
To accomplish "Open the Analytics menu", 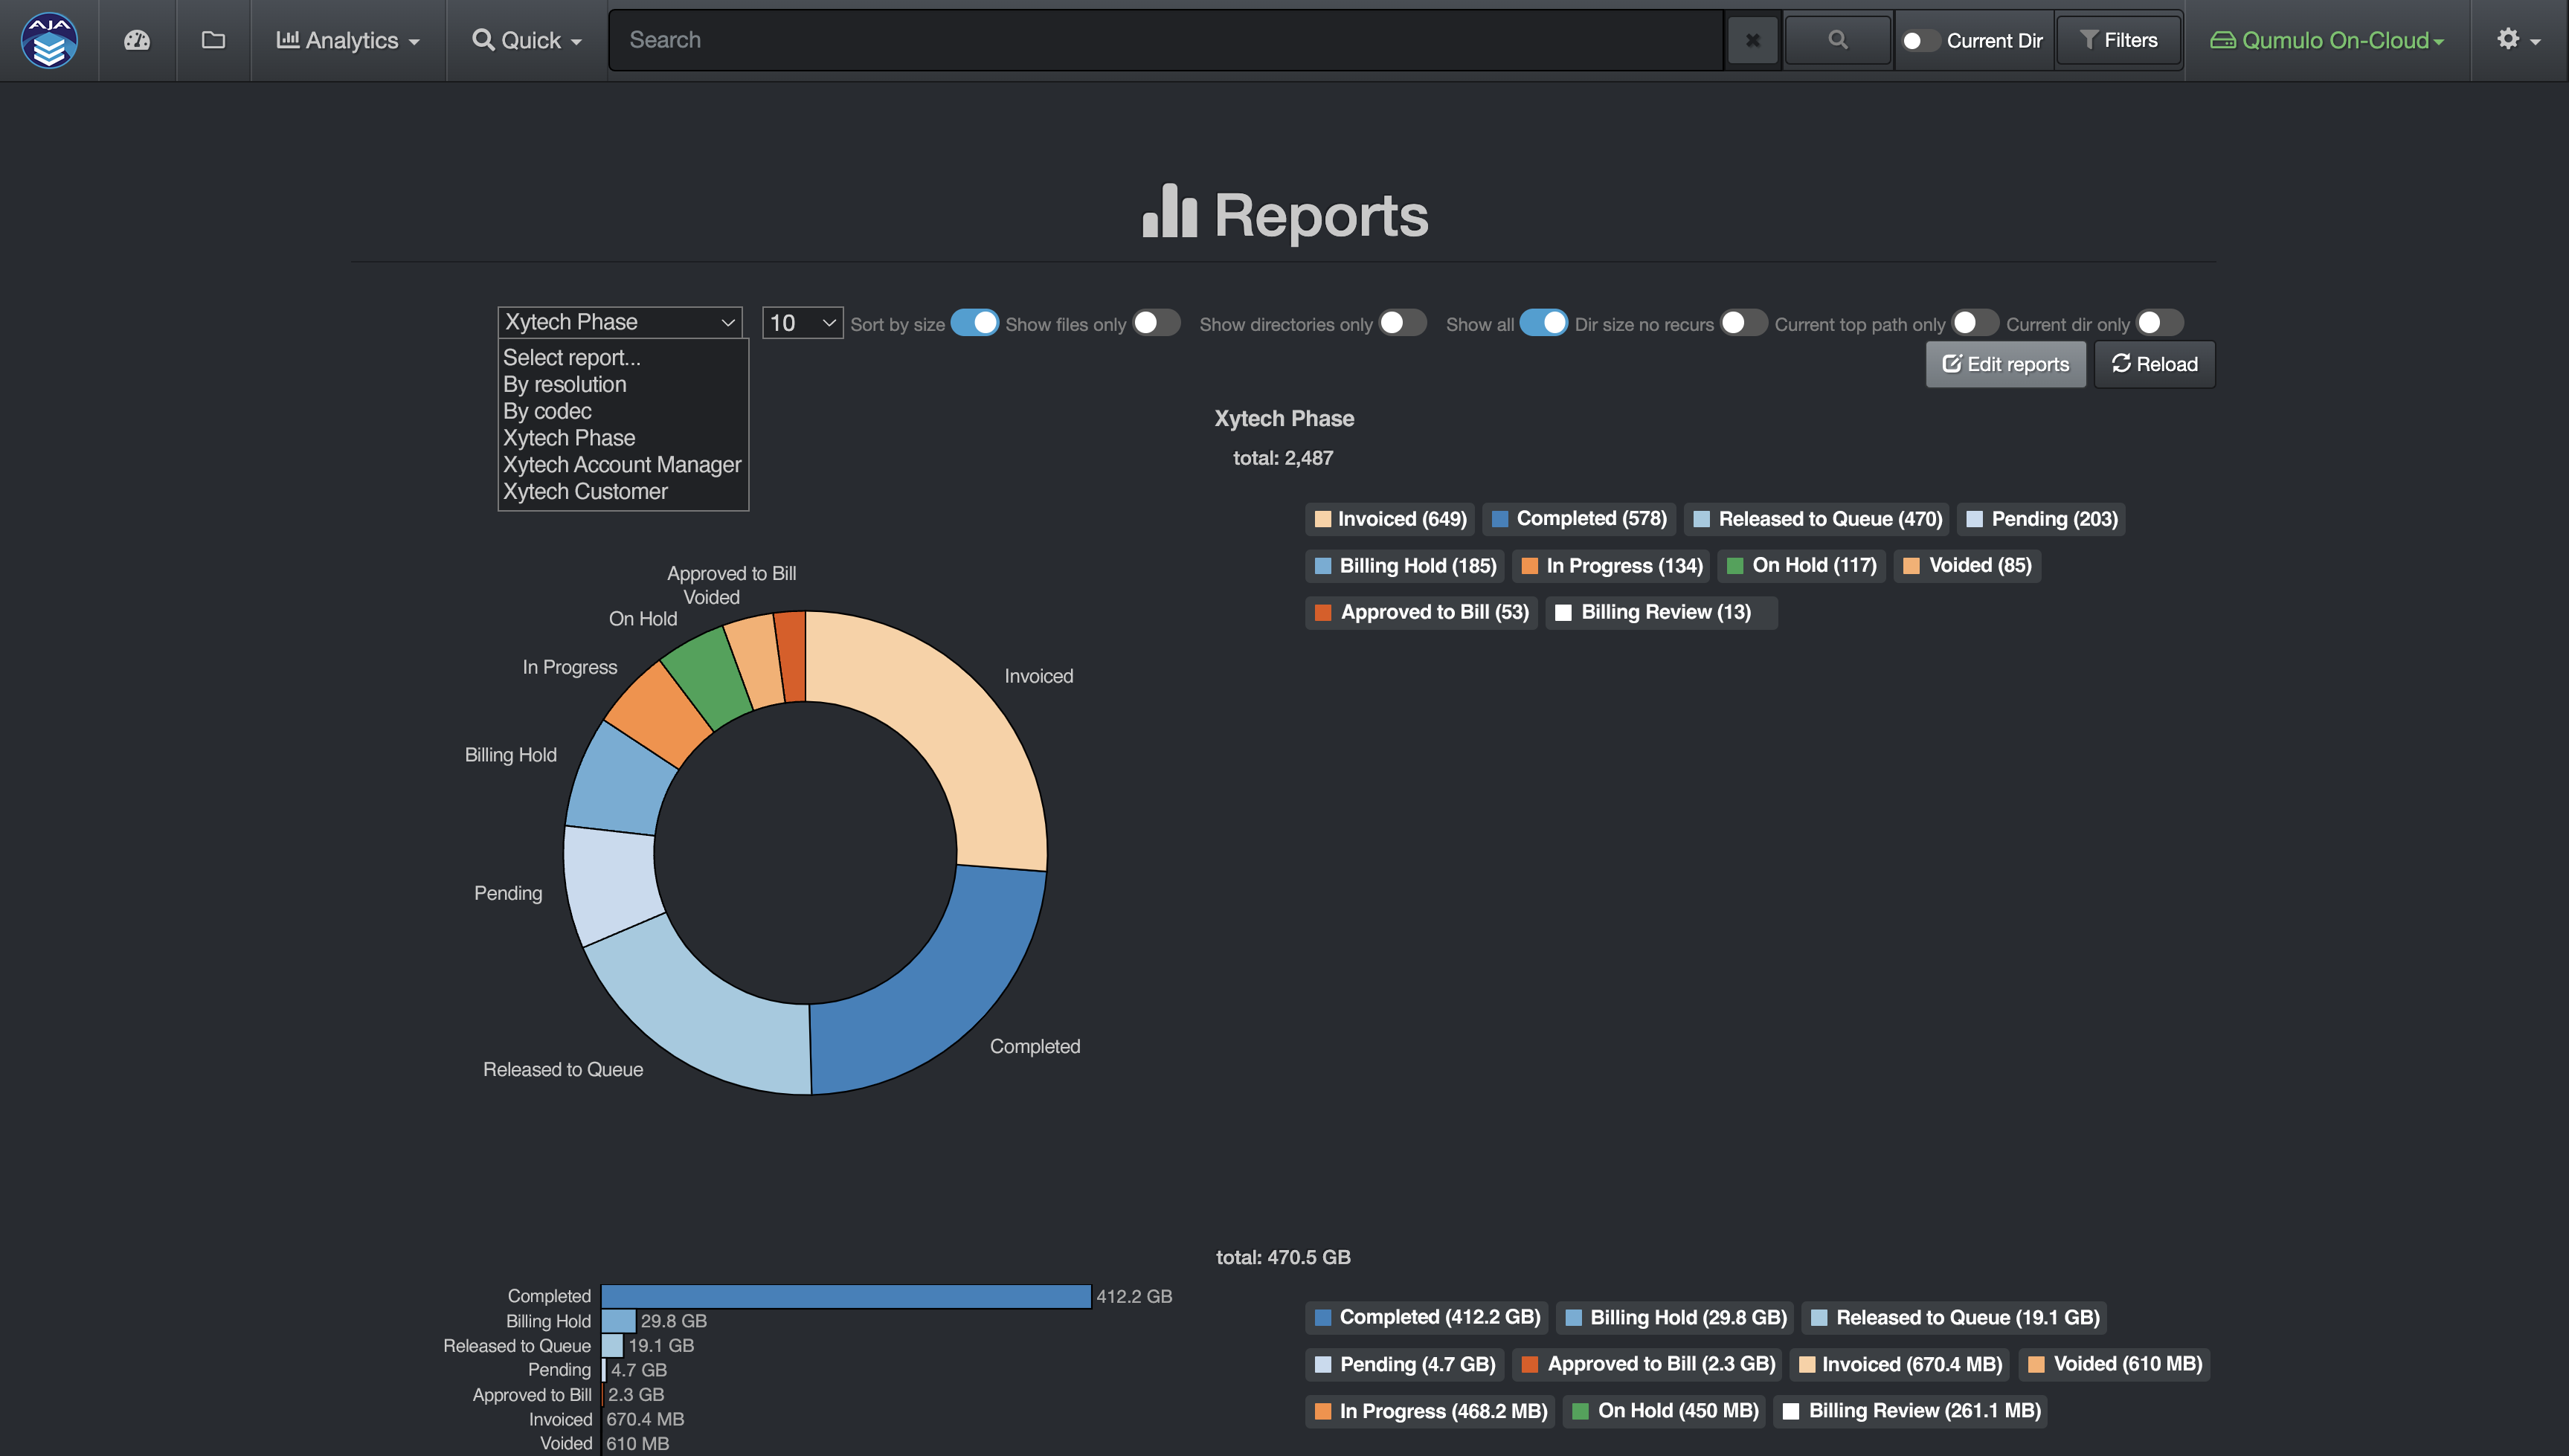I will click(347, 40).
